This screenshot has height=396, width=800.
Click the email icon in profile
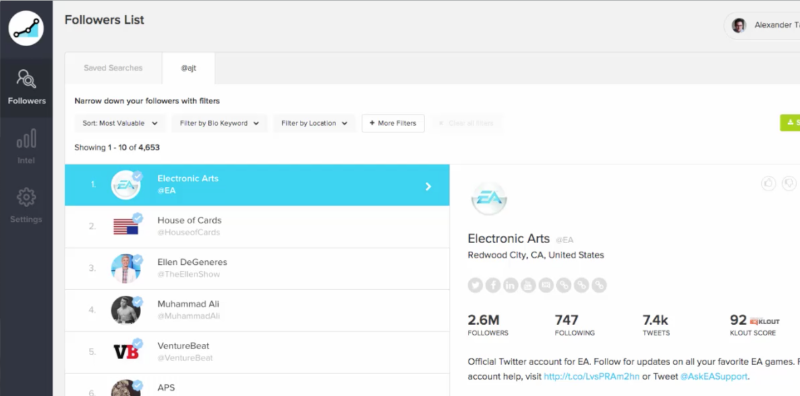tap(546, 285)
